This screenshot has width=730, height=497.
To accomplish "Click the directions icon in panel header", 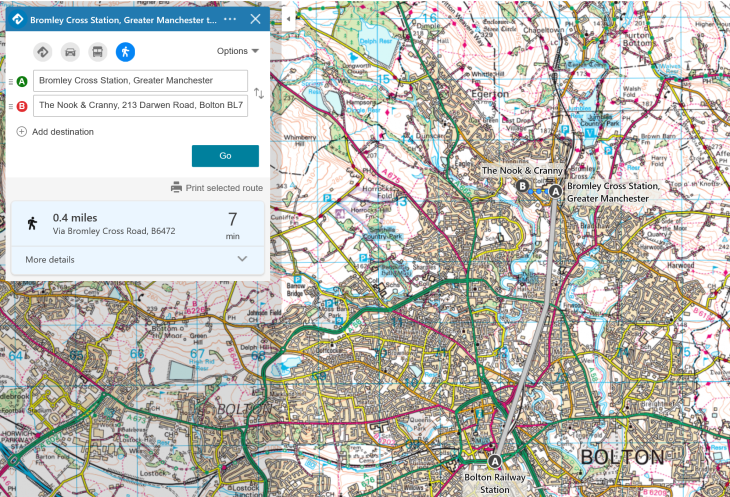I will pyautogui.click(x=17, y=19).
